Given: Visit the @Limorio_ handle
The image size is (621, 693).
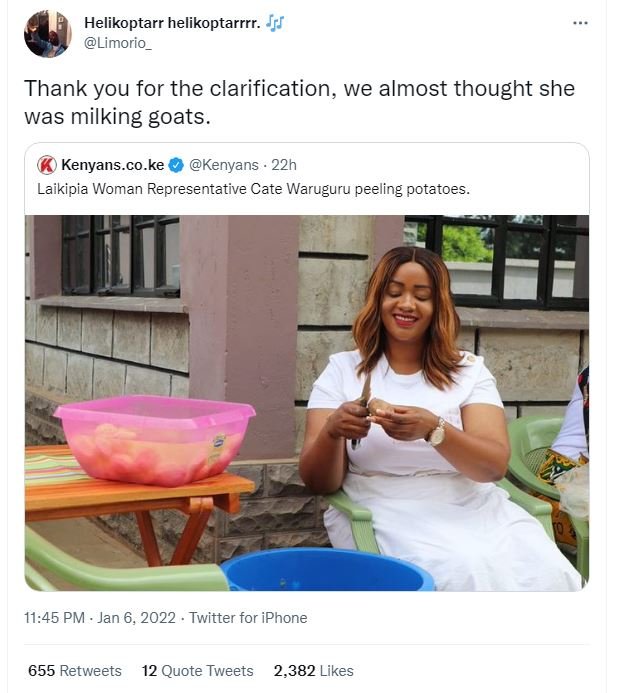Looking at the screenshot, I should (125, 43).
